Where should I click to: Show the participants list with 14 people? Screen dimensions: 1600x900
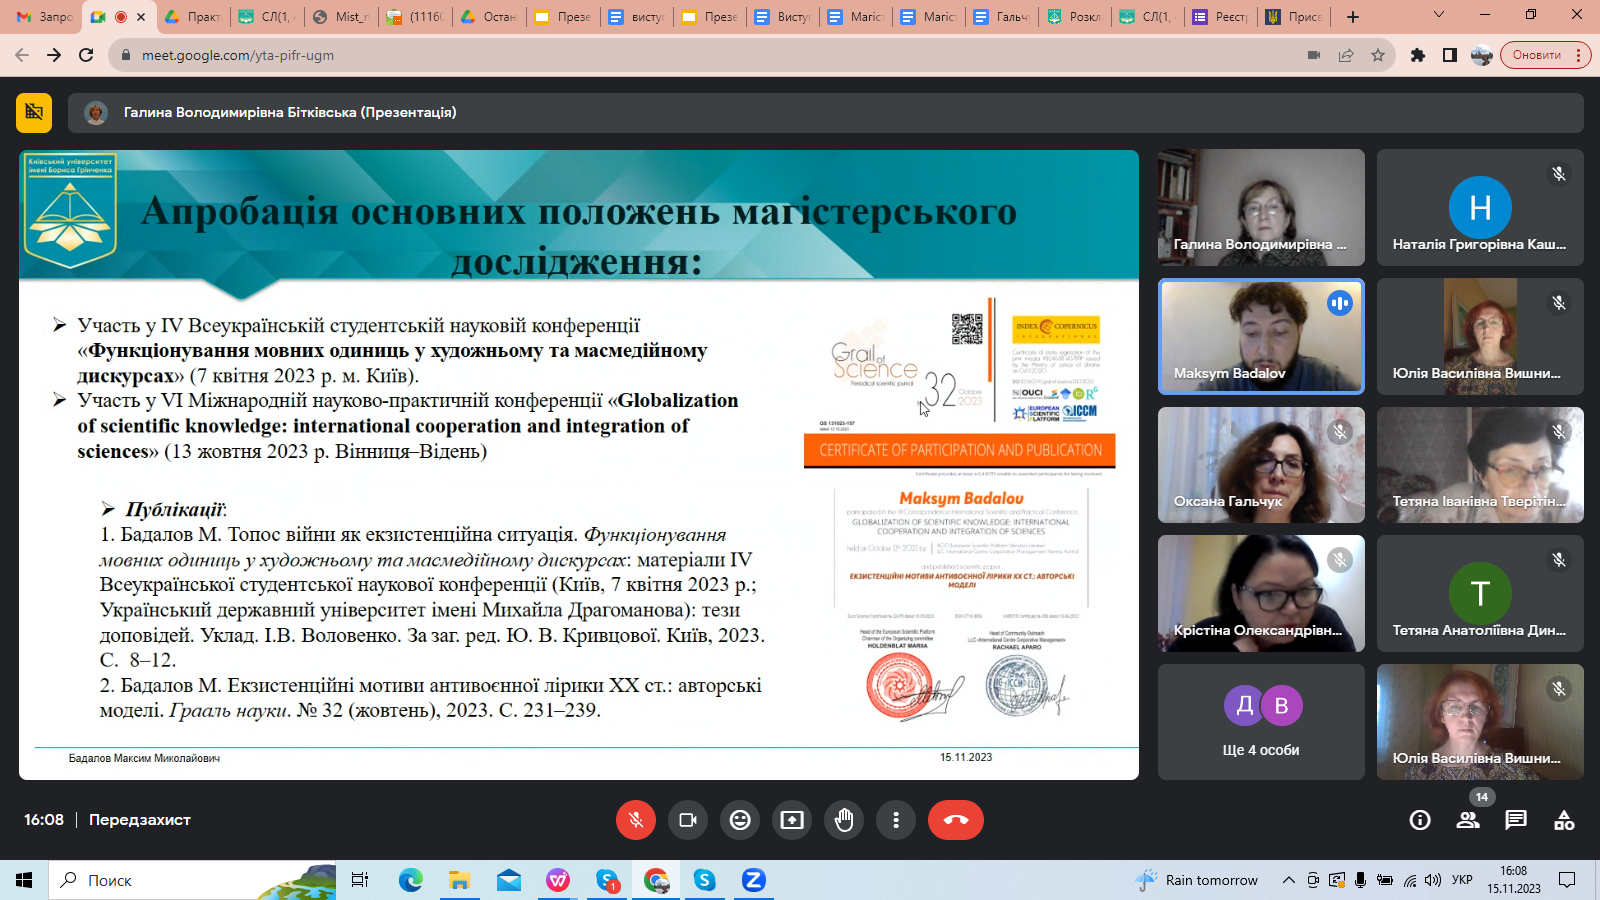(1468, 820)
